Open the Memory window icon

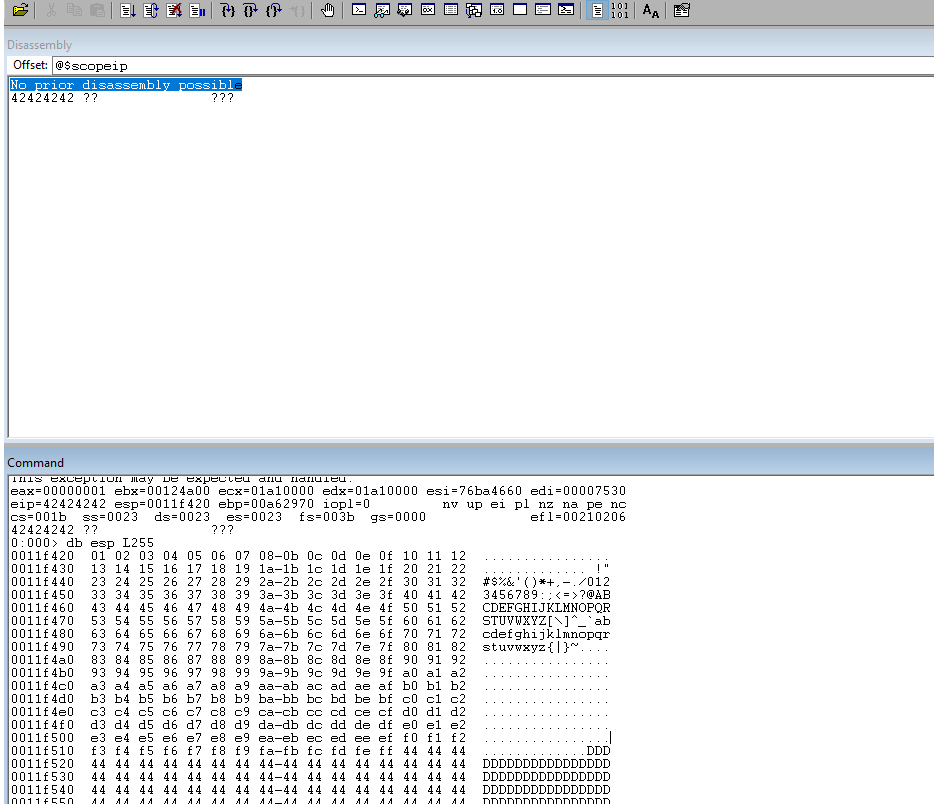point(451,11)
